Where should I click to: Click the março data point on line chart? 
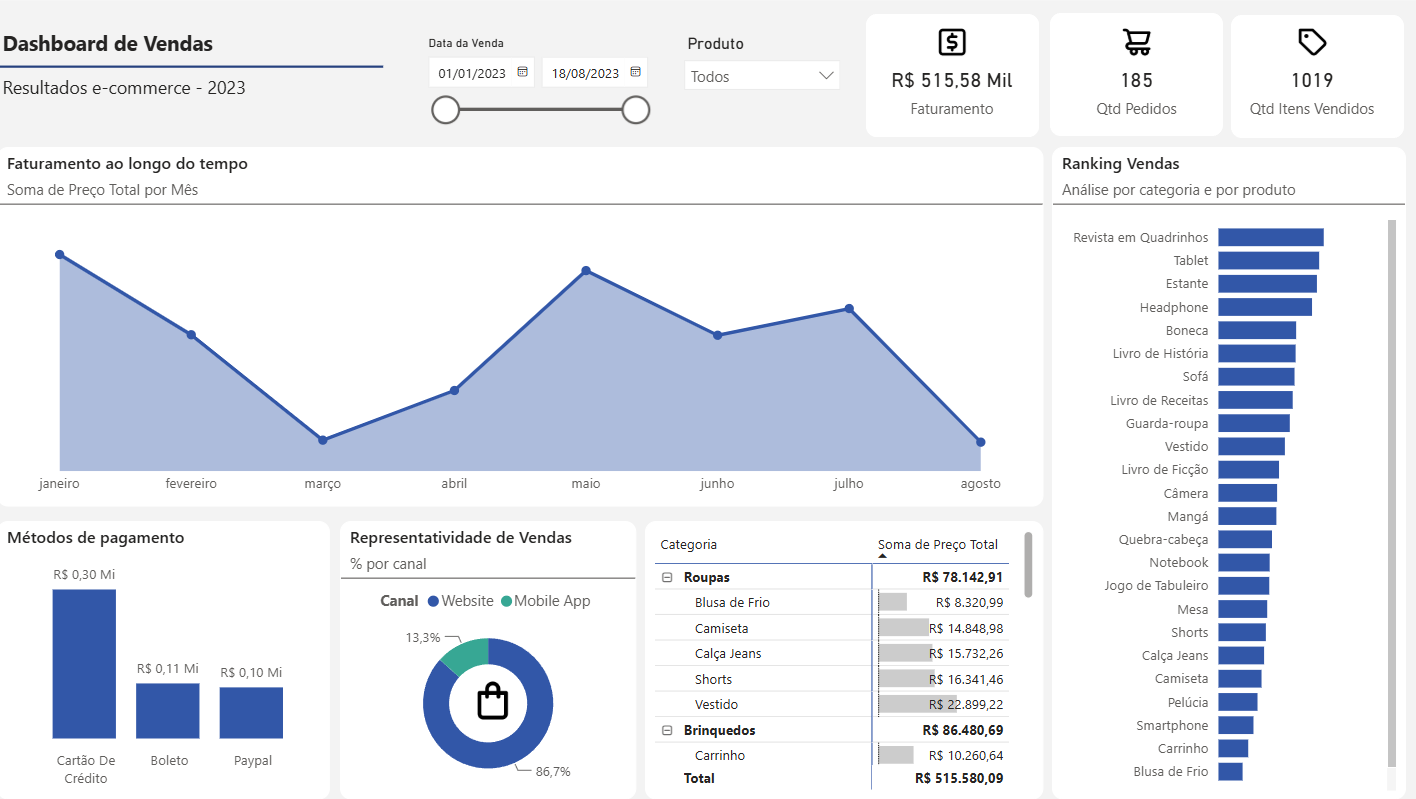(x=322, y=440)
